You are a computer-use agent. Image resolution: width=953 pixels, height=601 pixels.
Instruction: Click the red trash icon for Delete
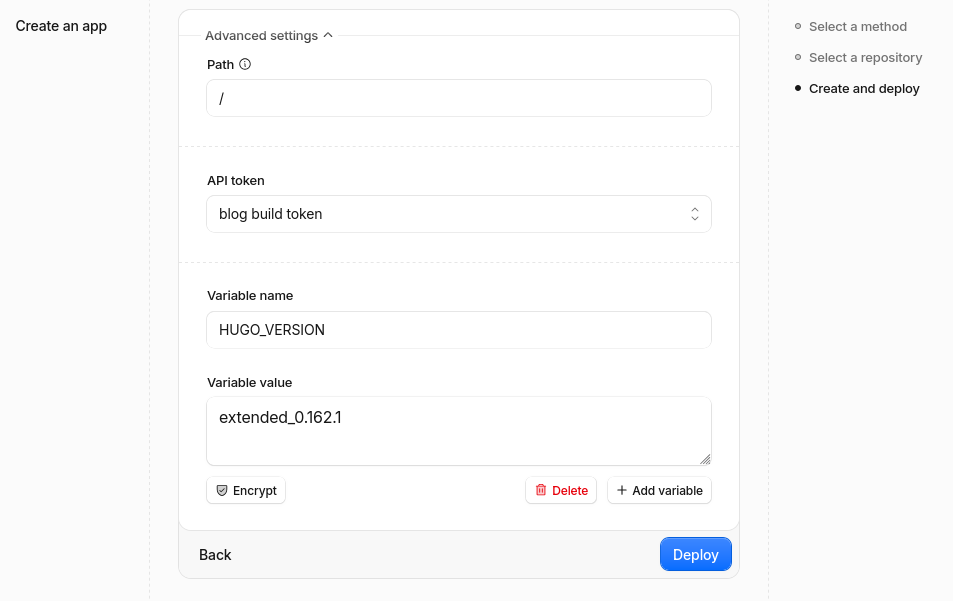[541, 490]
